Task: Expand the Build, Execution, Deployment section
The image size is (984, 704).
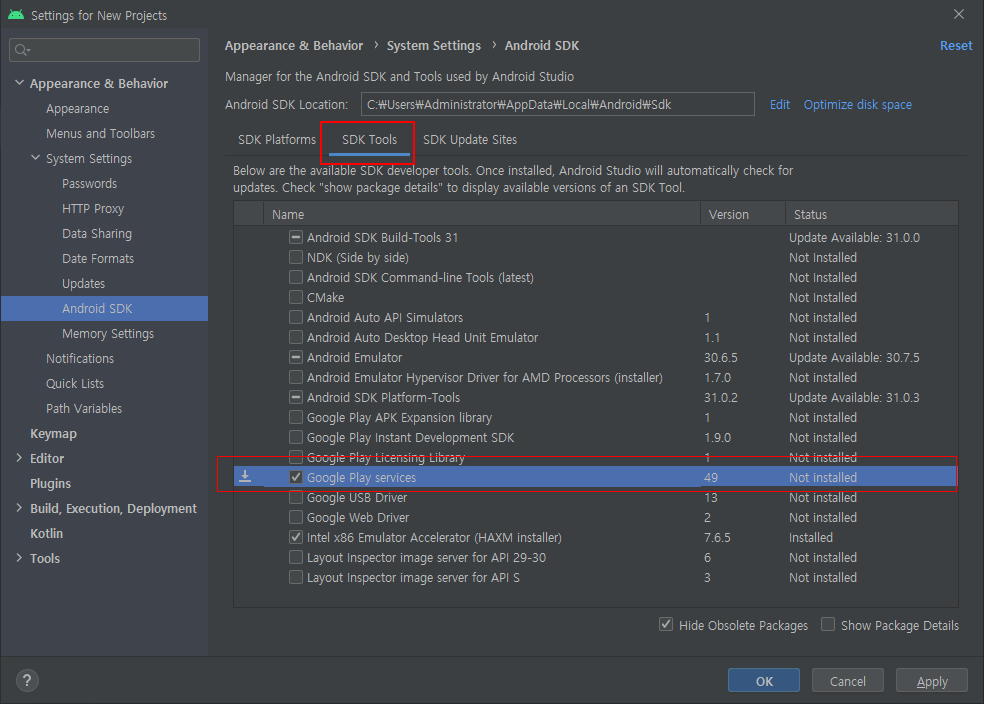Action: 19,508
